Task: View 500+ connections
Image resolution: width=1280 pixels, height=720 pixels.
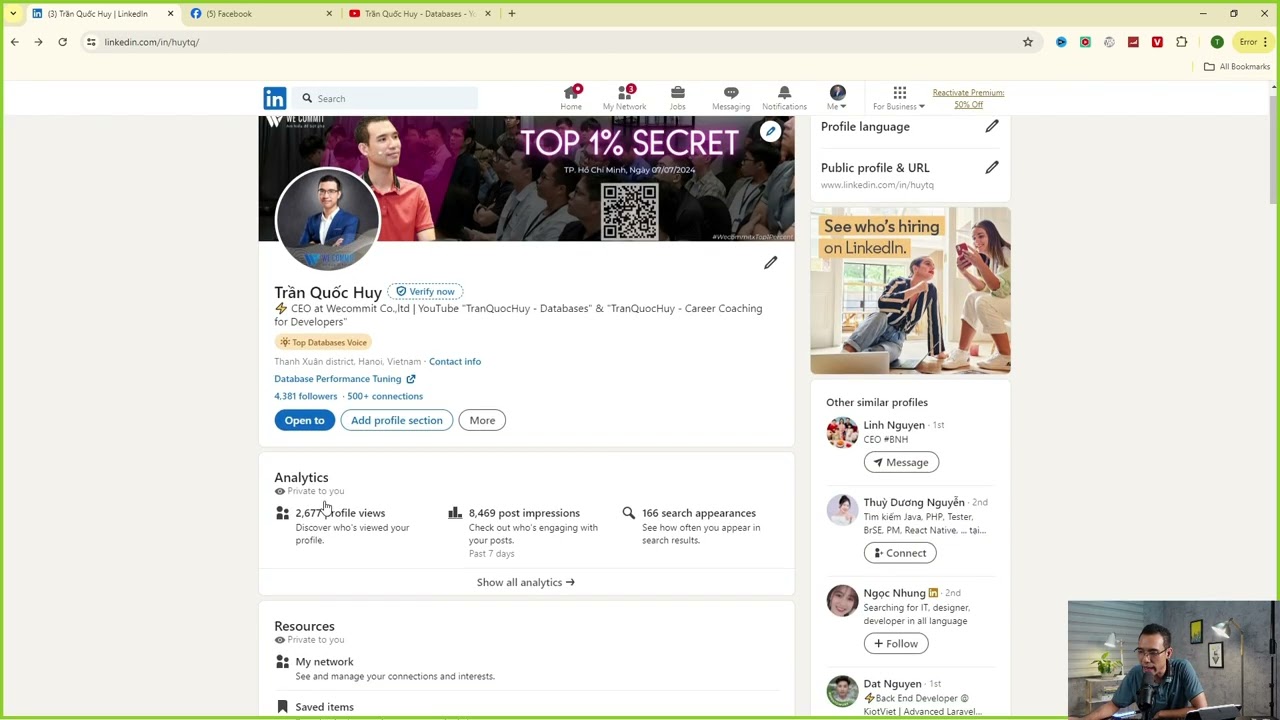Action: tap(385, 396)
